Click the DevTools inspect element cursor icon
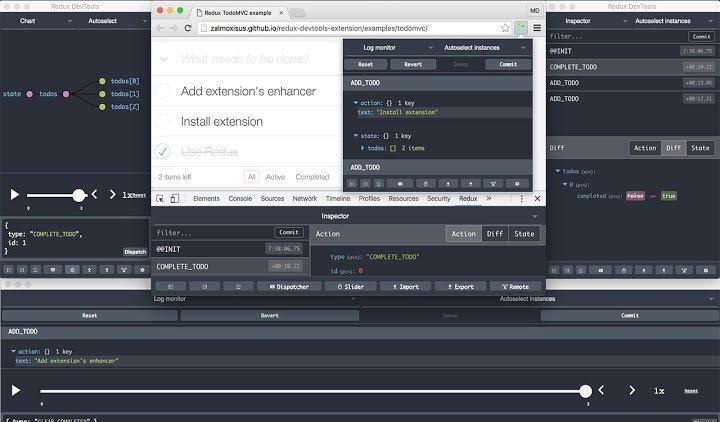Screen dimensions: 720x422 161,199
